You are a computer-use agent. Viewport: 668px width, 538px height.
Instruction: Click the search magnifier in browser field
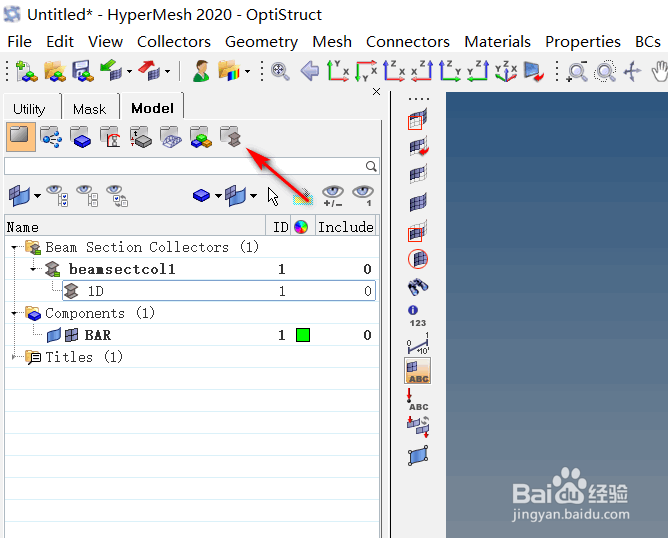tap(371, 166)
